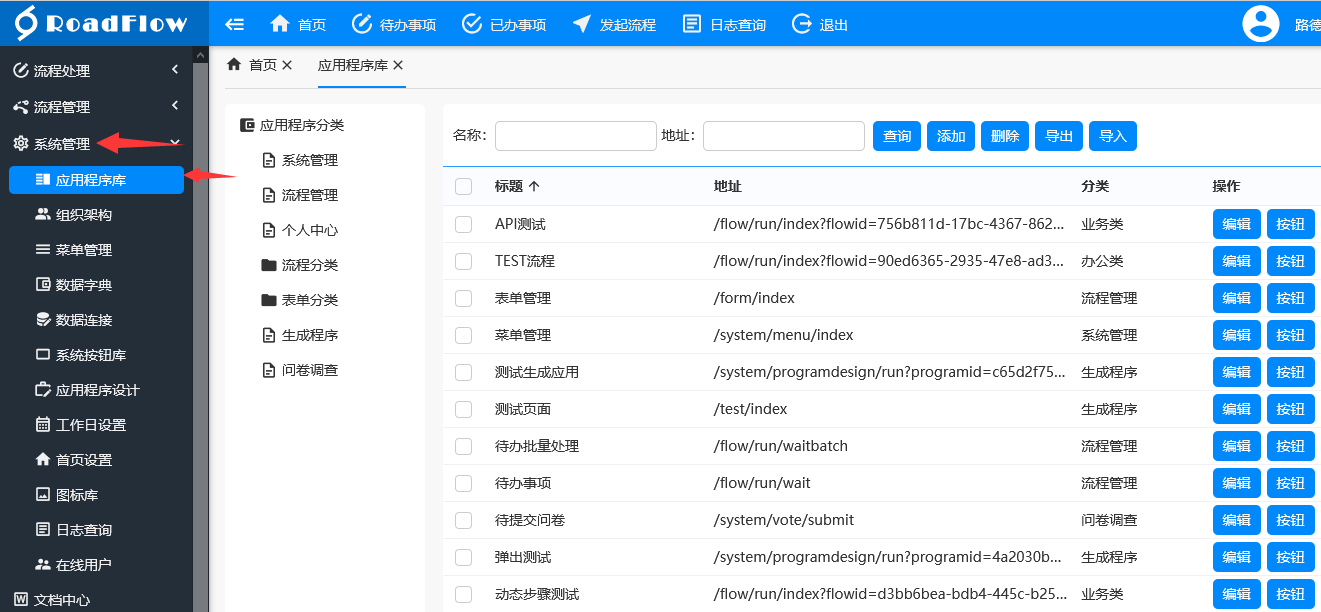The height and width of the screenshot is (612, 1321).
Task: Click 按钮 for 弹出测试 row
Action: tap(1291, 557)
